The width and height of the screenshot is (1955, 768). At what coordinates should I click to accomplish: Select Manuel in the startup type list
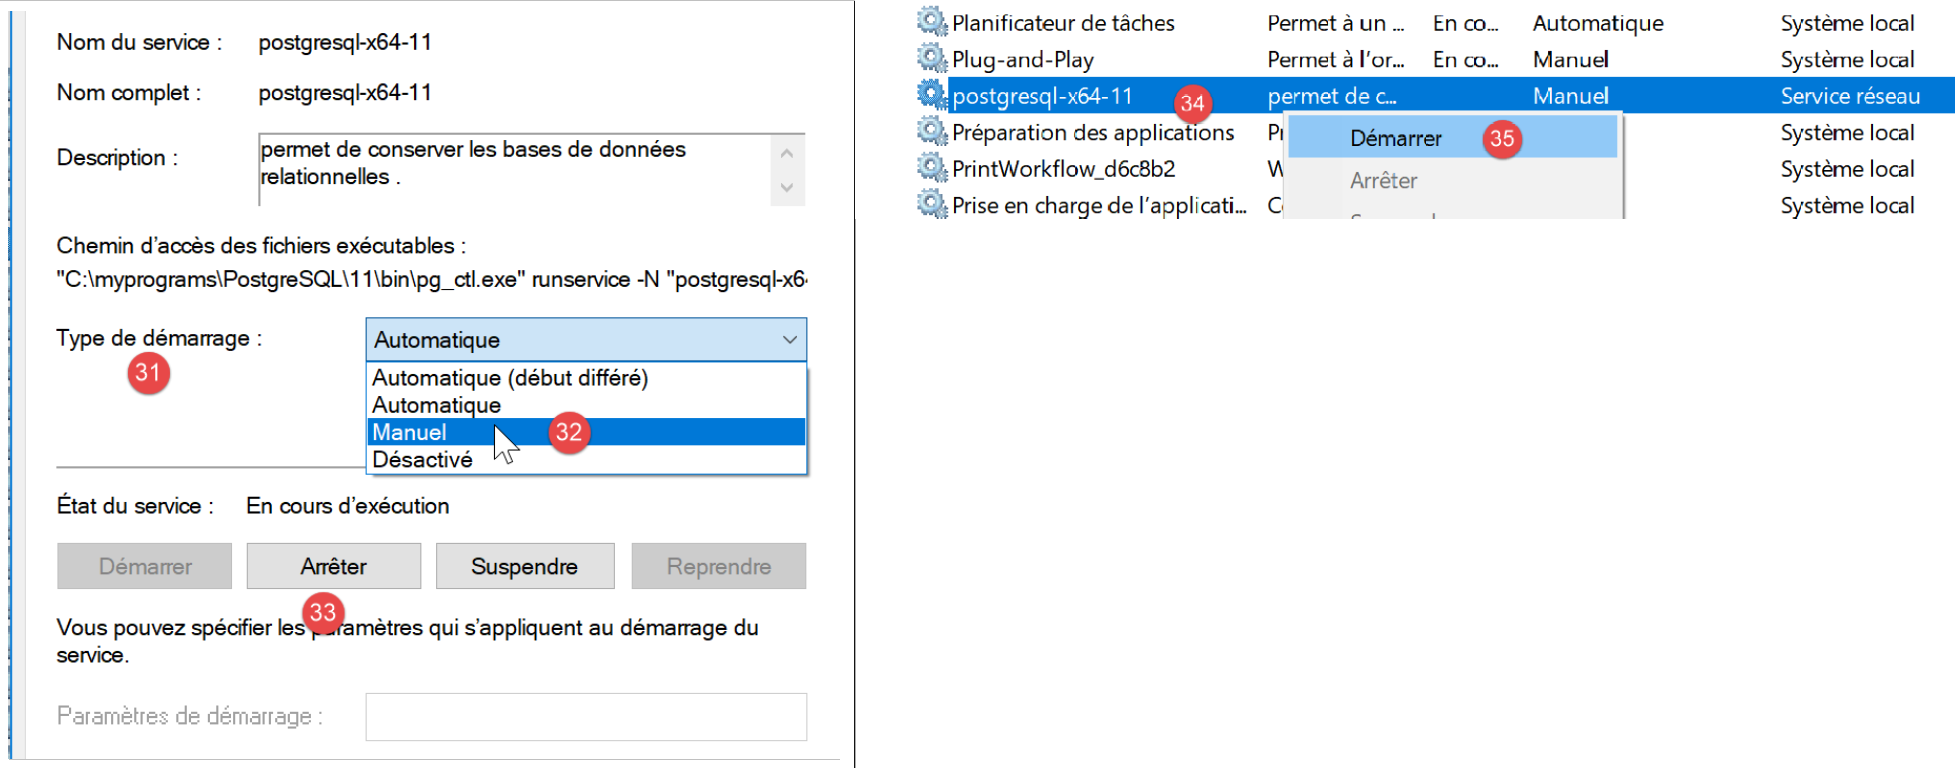click(410, 432)
